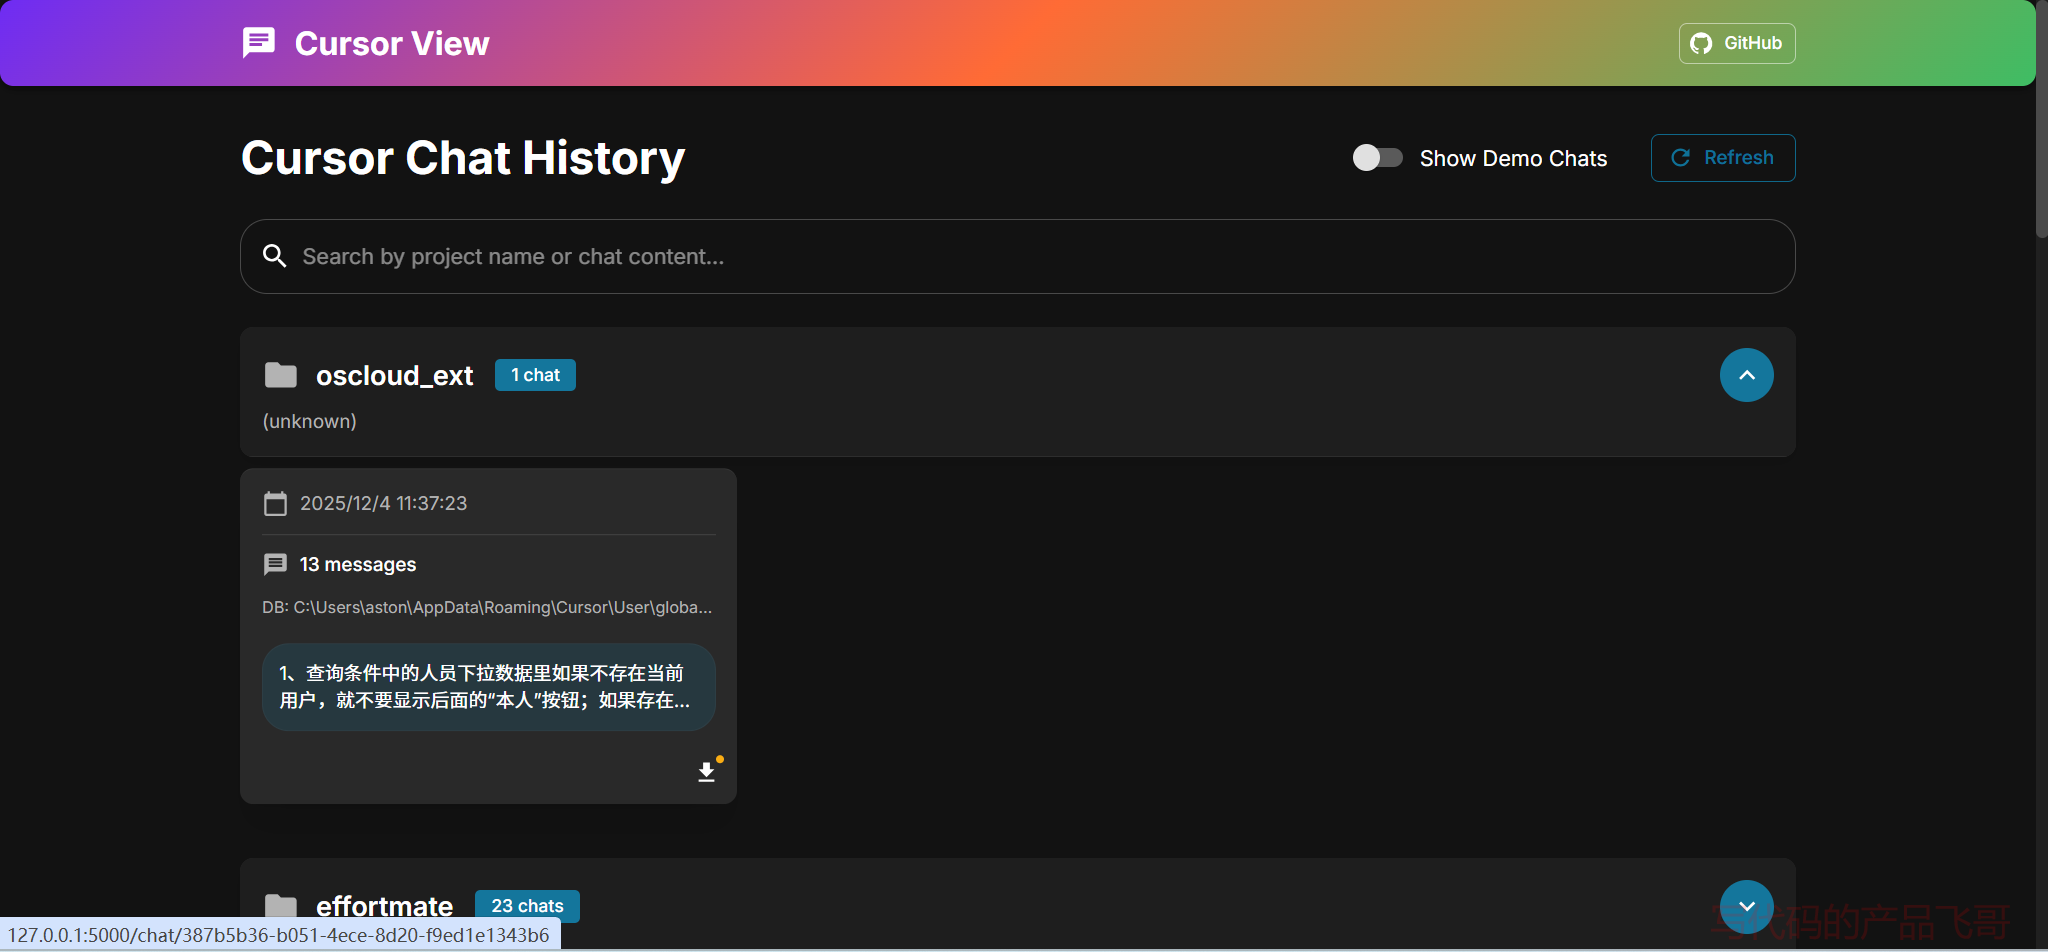The image size is (2048, 952).
Task: Export chat with the download icon
Action: [706, 772]
